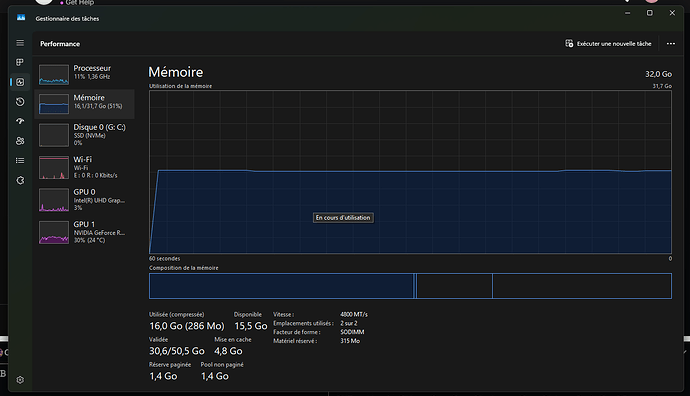Open Task Manager settings gear
The height and width of the screenshot is (396, 690).
[20, 380]
